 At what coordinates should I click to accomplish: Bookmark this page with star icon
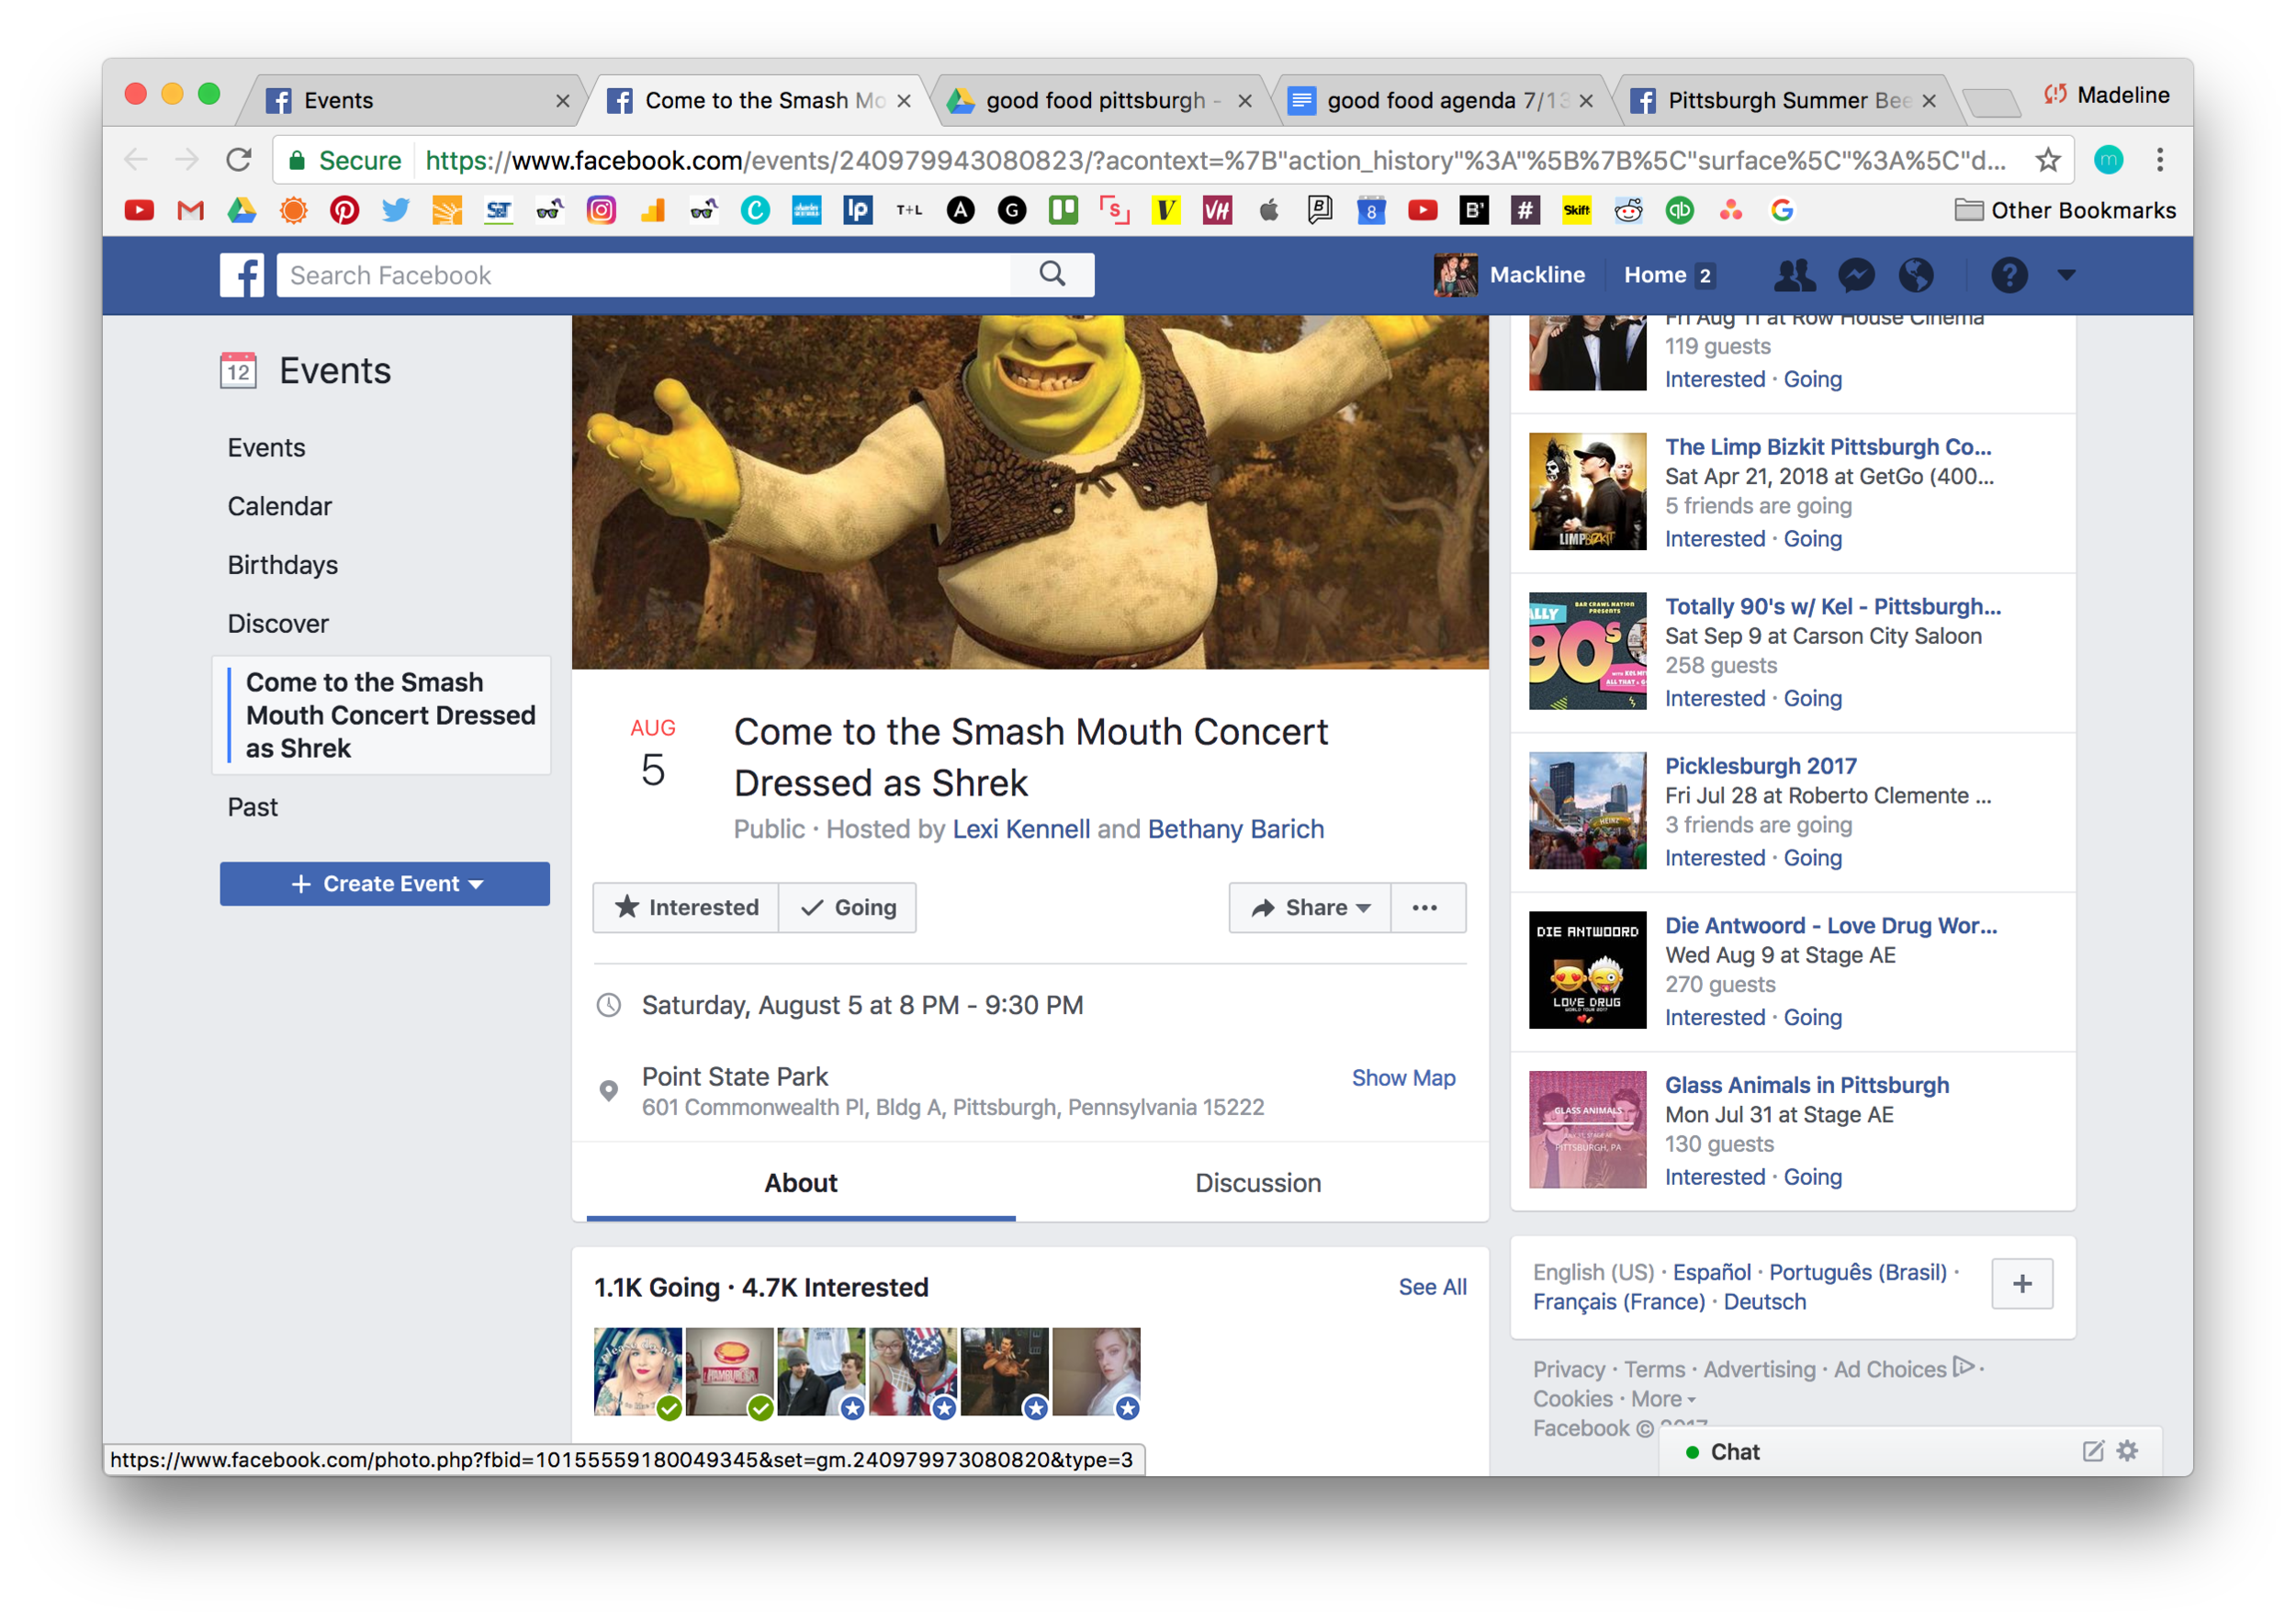(2047, 160)
